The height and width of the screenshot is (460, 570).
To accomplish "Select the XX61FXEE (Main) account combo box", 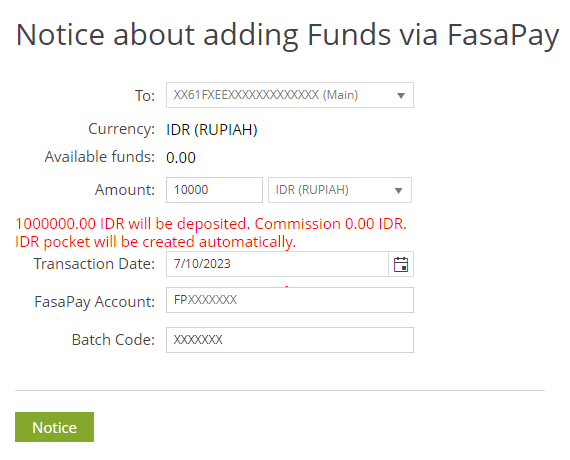I will (290, 95).
